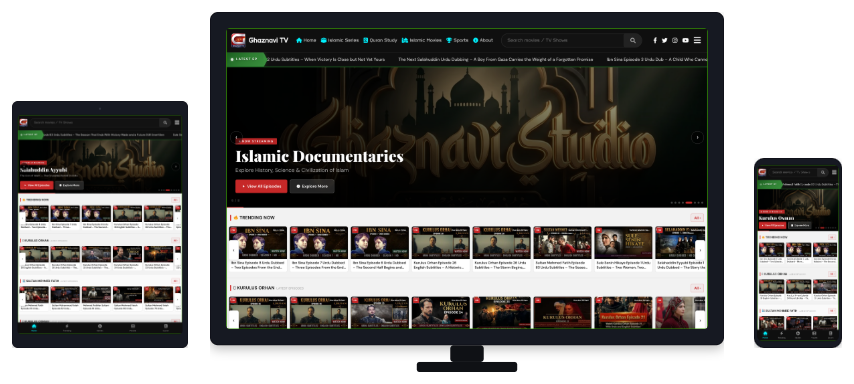Open Ibn Sina 'Two Episodes From the End' thumbnail
854x384 pixels.
258,242
